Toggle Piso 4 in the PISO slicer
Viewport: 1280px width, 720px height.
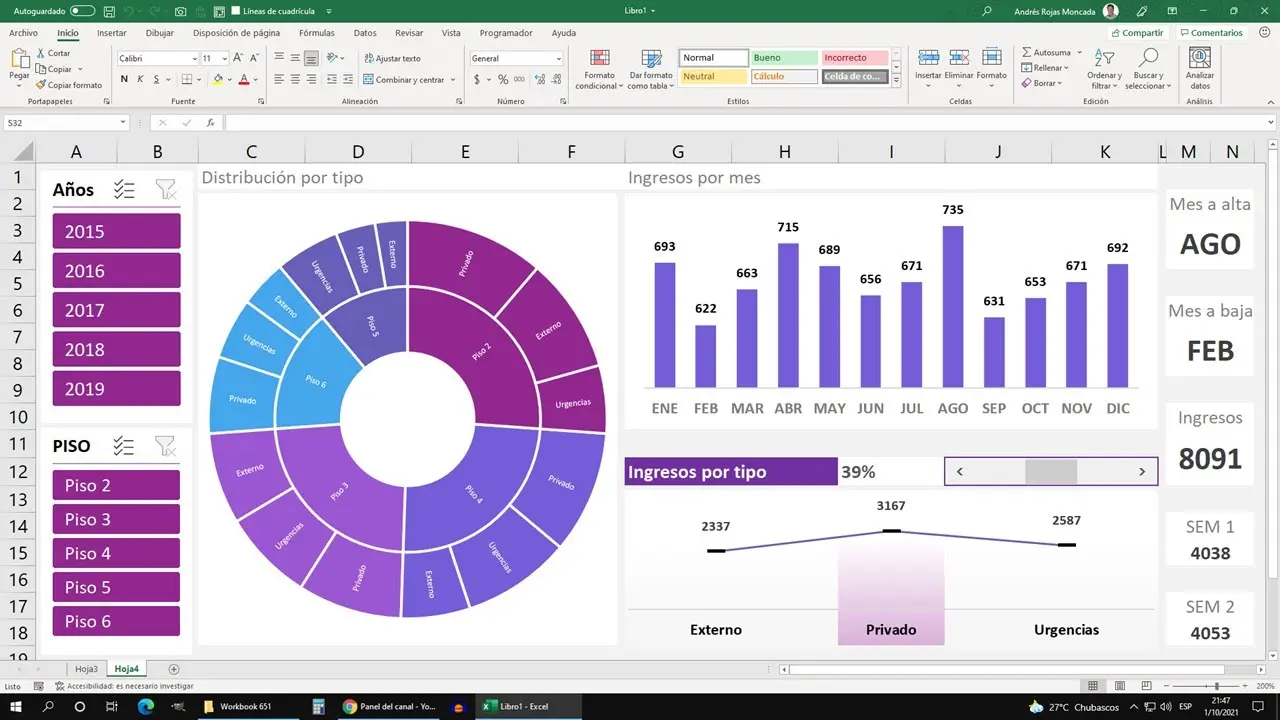pyautogui.click(x=116, y=552)
